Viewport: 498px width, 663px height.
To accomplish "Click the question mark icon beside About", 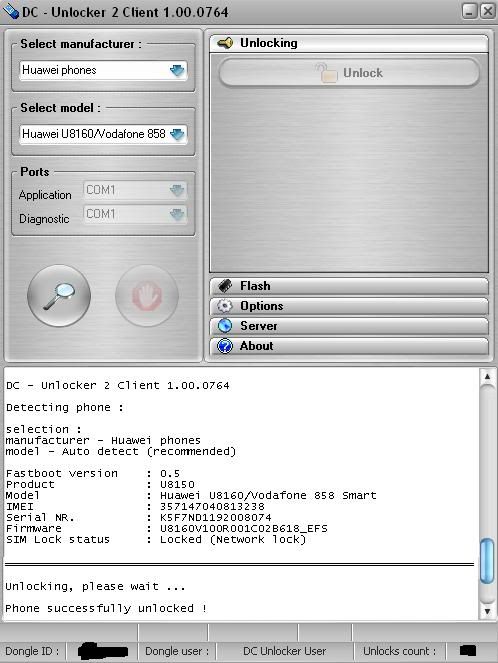I will (225, 346).
